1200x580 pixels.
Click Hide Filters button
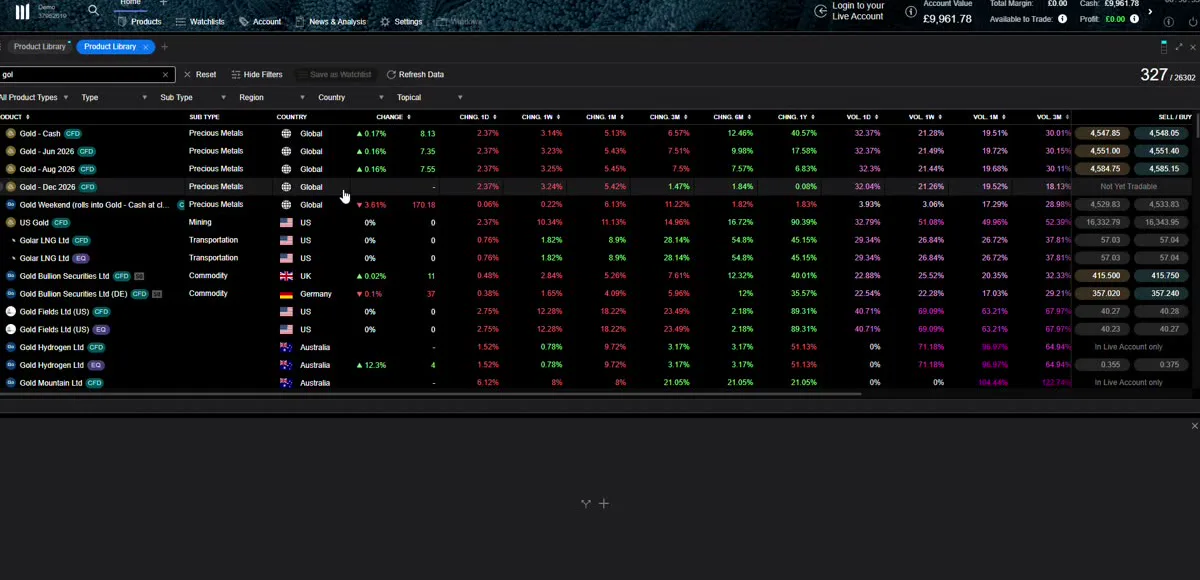click(256, 74)
